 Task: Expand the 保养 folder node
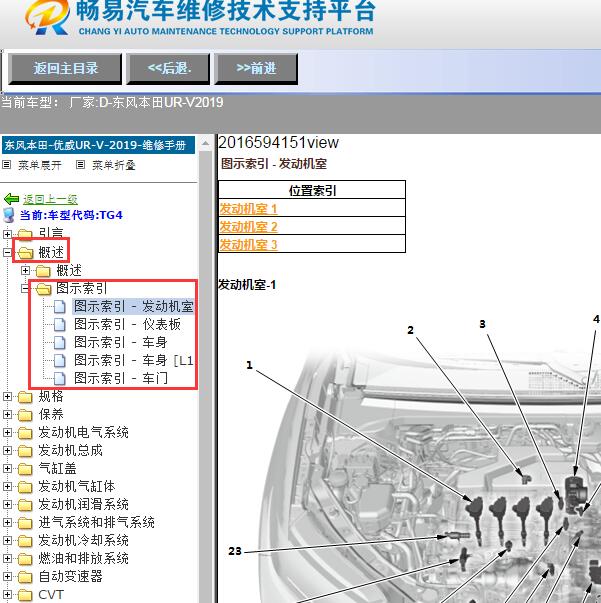pyautogui.click(x=7, y=414)
